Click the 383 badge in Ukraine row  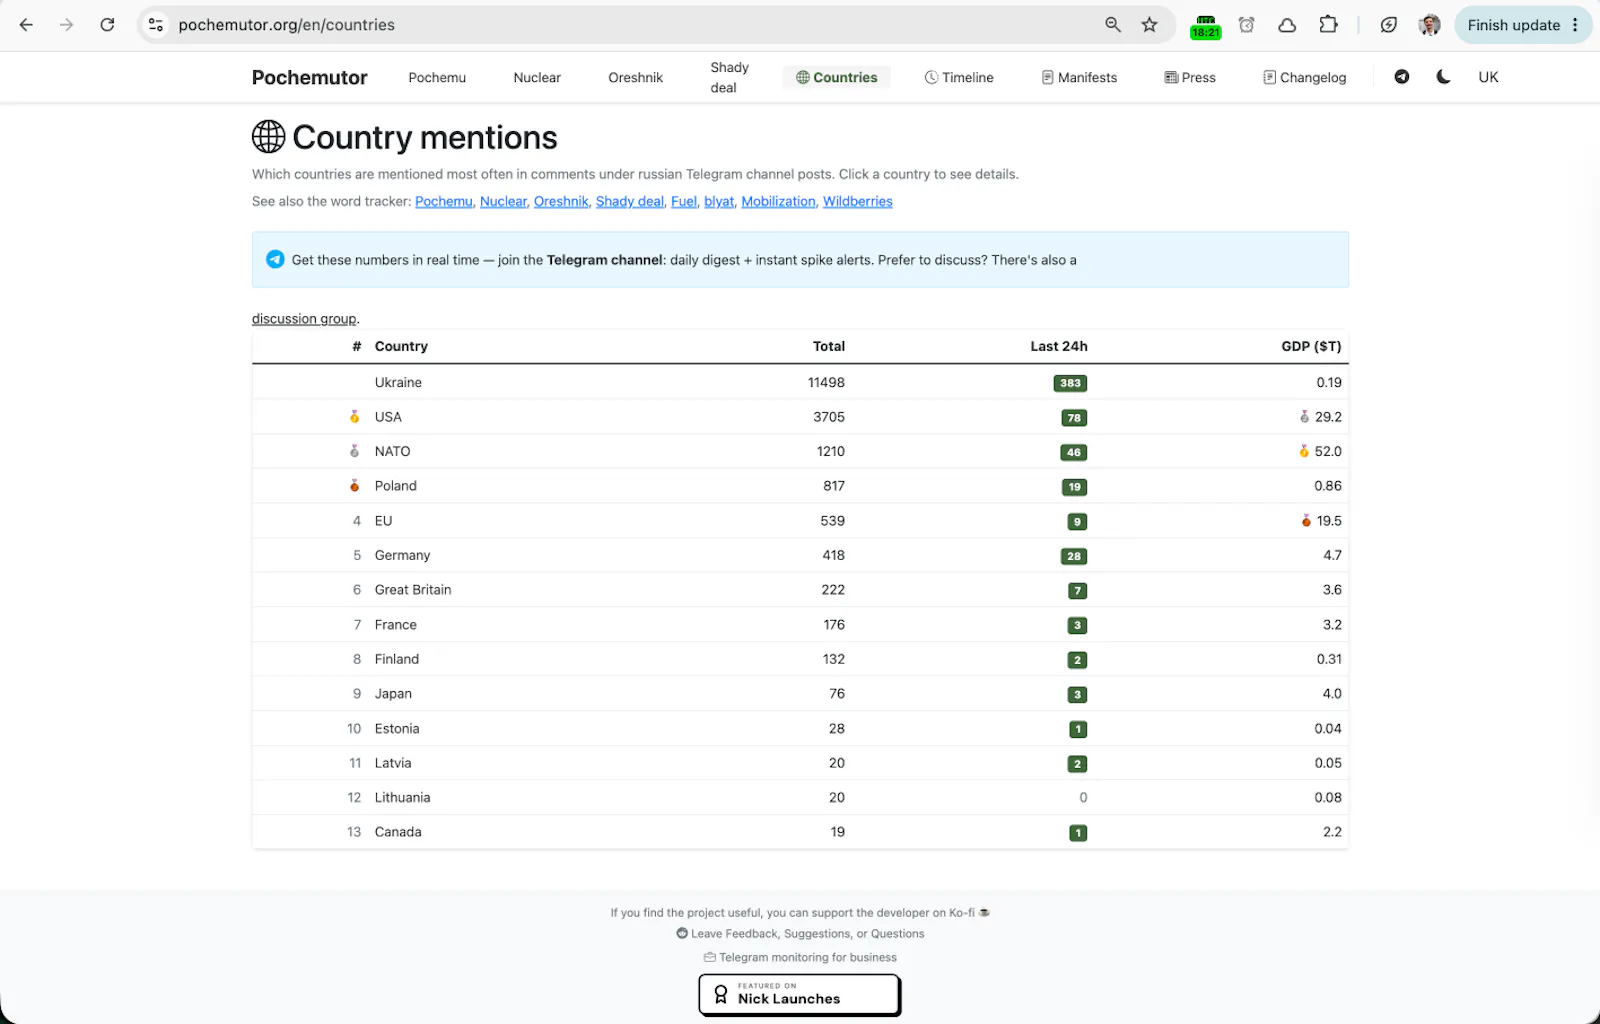(1070, 383)
